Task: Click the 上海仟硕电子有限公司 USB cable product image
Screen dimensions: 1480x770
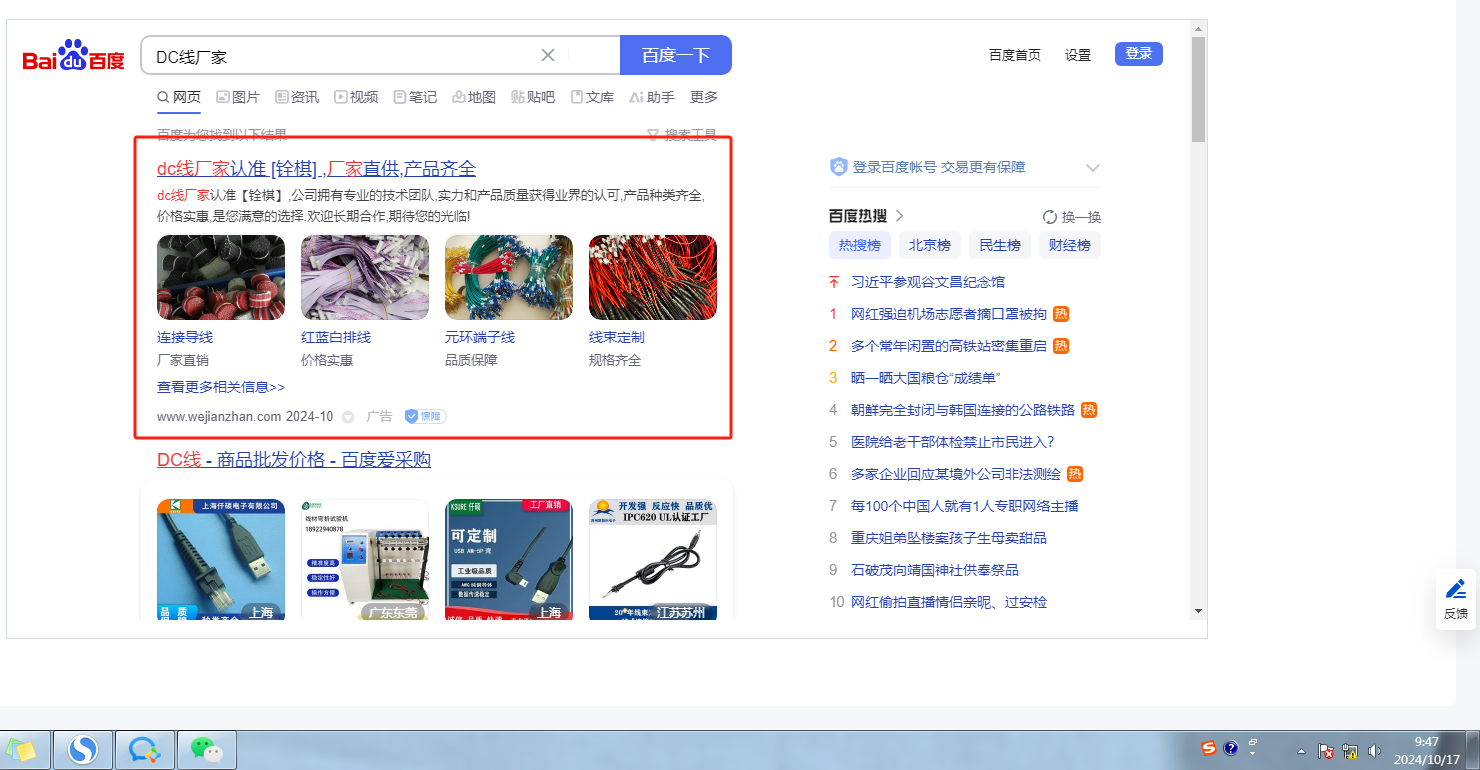Action: click(x=221, y=560)
